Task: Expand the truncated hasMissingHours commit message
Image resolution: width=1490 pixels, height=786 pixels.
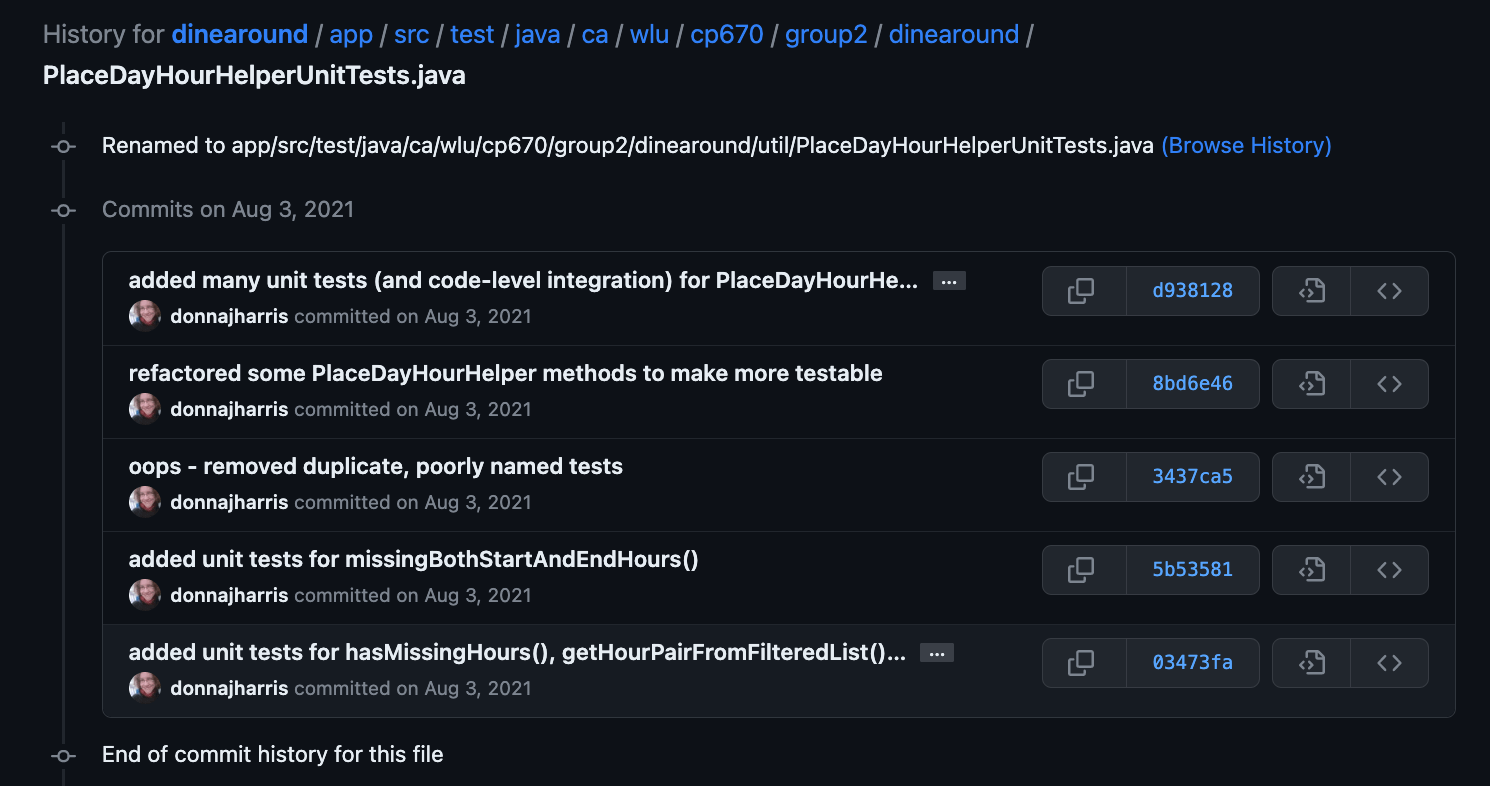Action: (x=936, y=652)
